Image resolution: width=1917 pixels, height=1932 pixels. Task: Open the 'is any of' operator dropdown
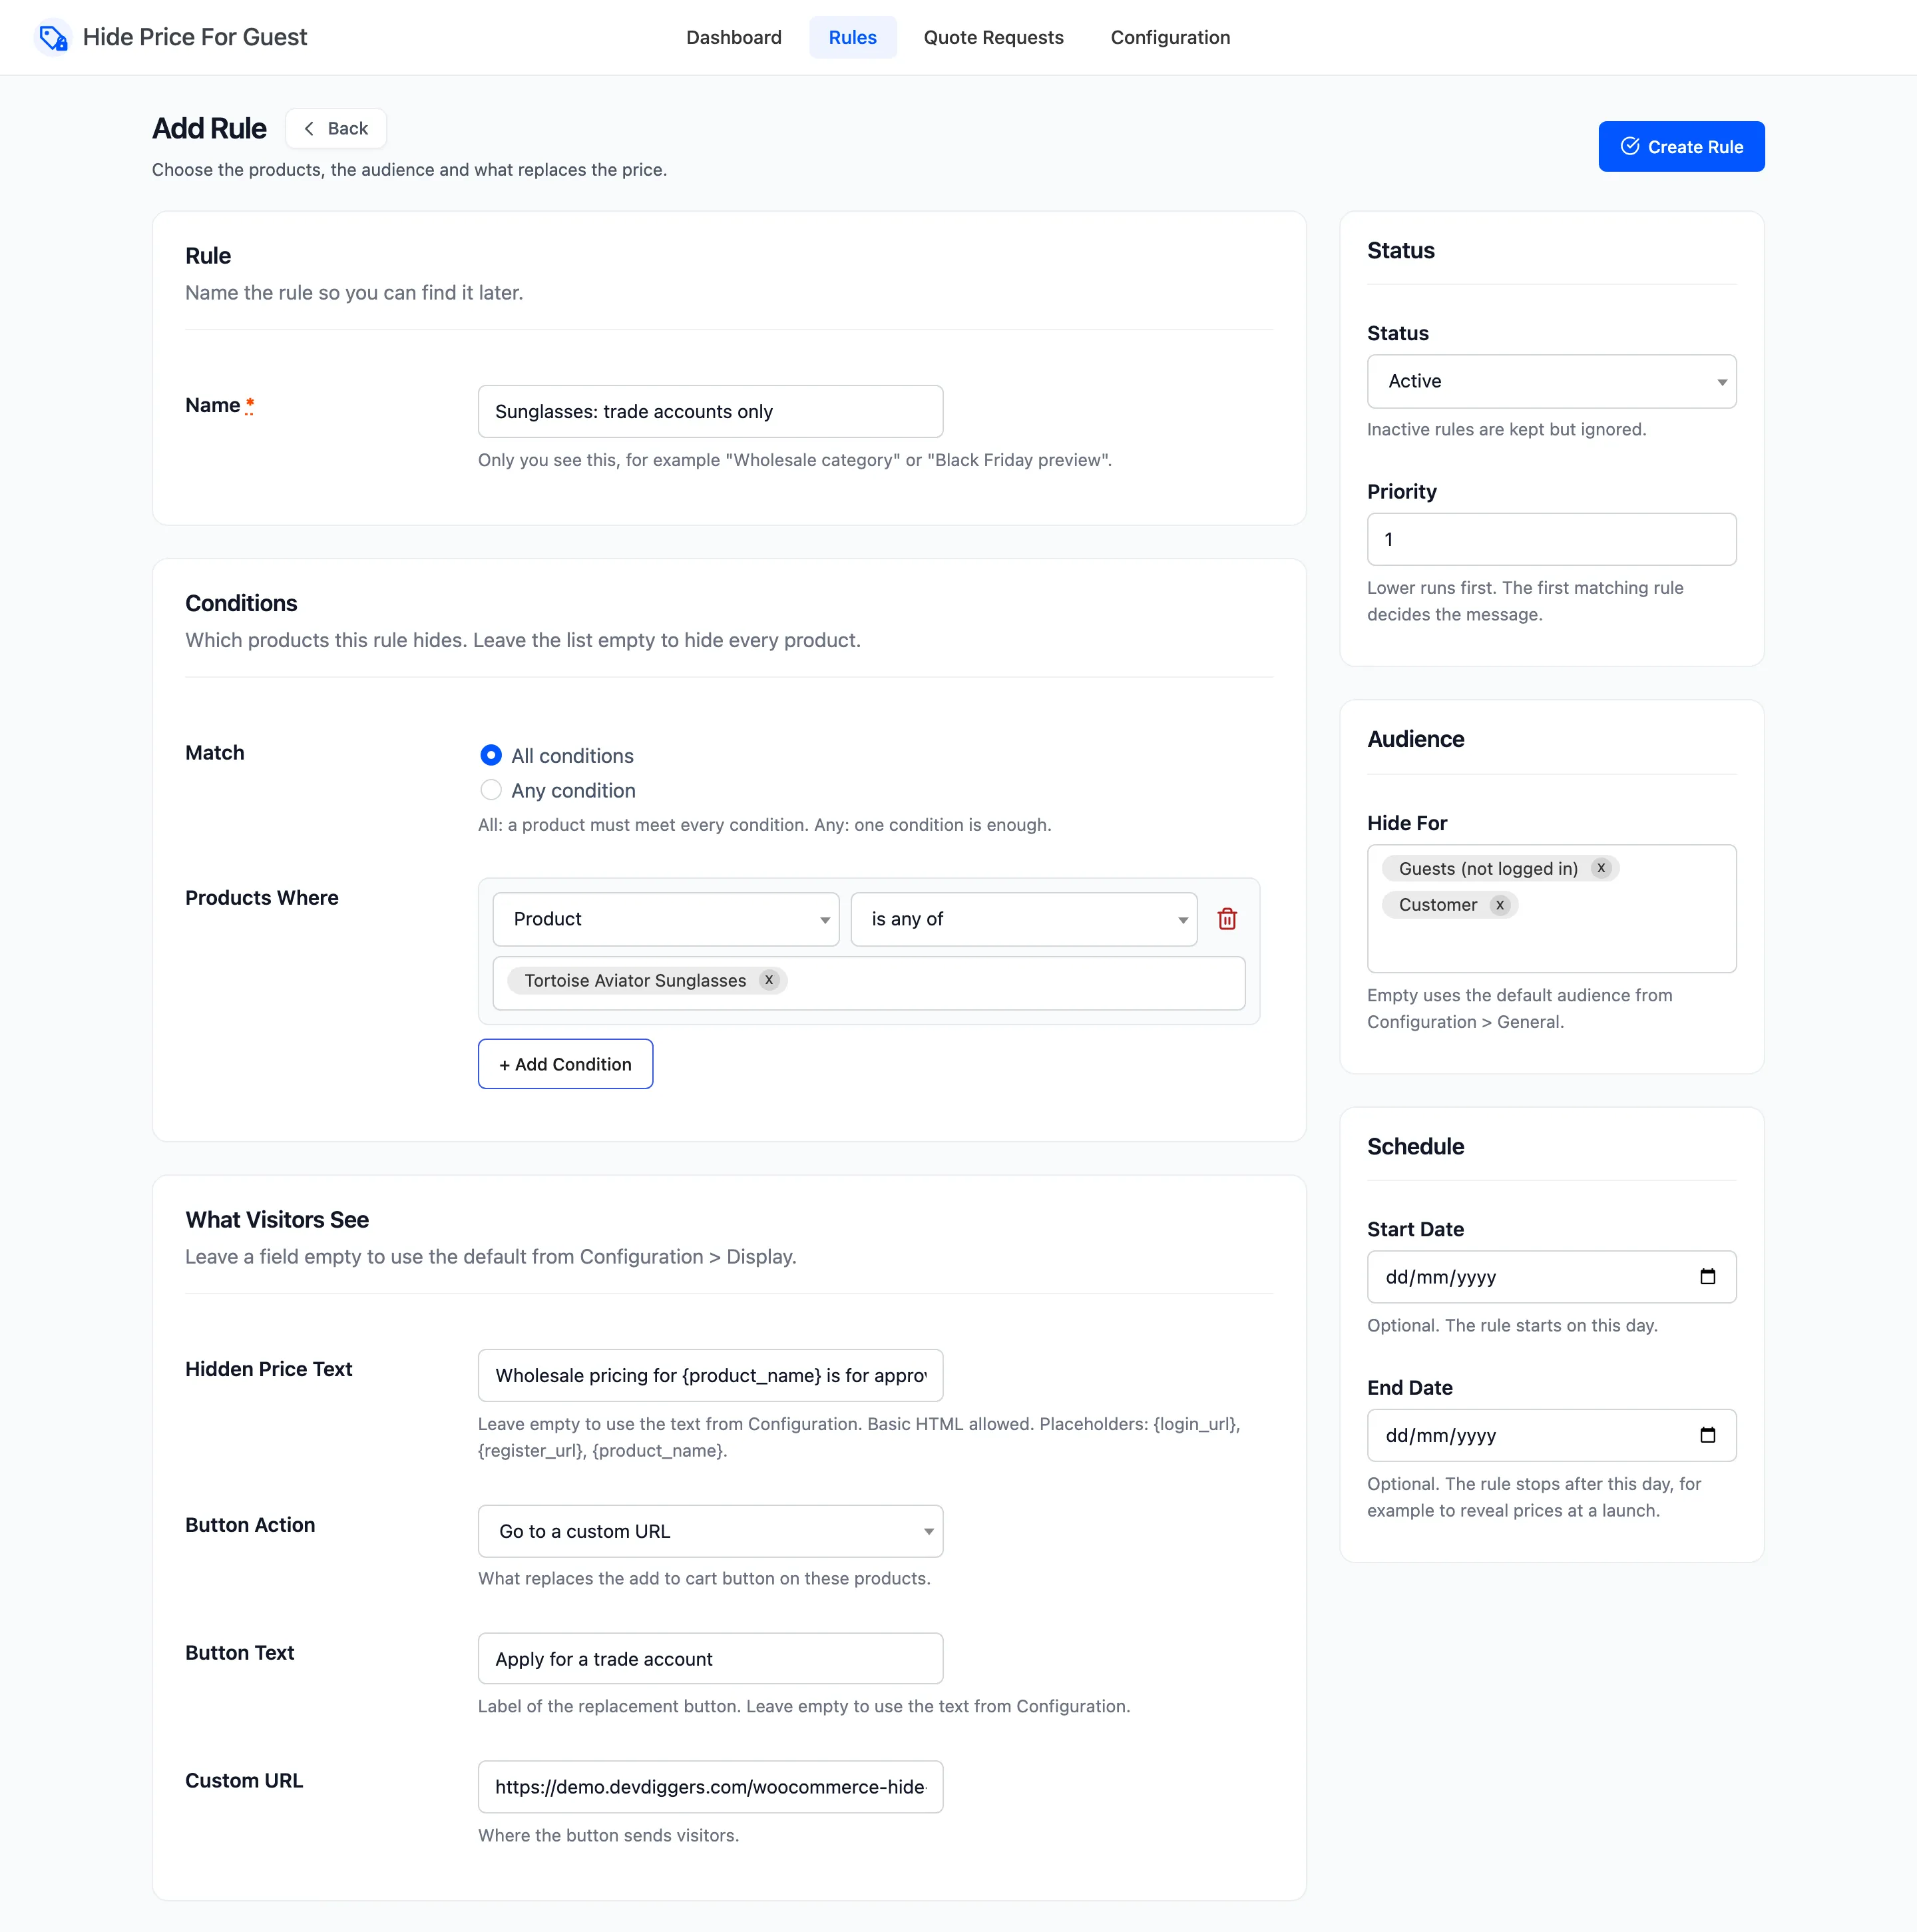(x=1024, y=919)
